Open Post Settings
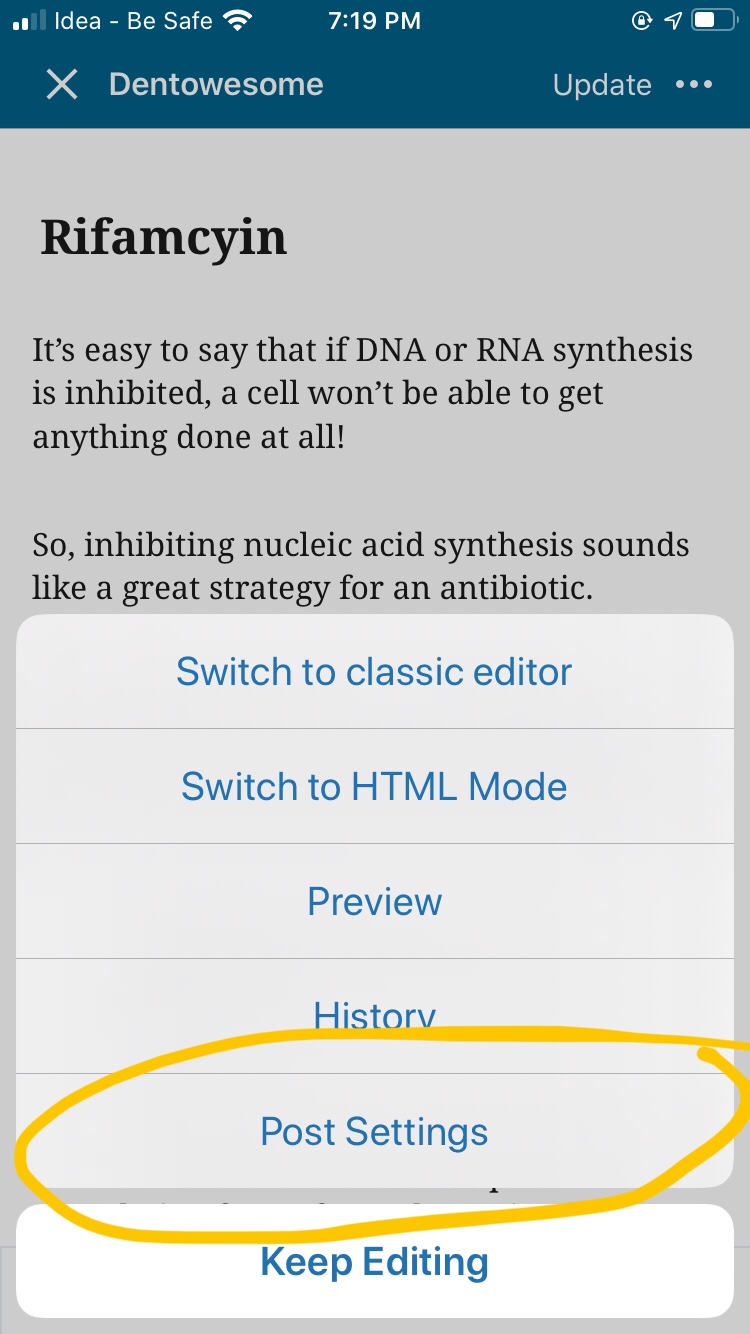 [374, 1132]
